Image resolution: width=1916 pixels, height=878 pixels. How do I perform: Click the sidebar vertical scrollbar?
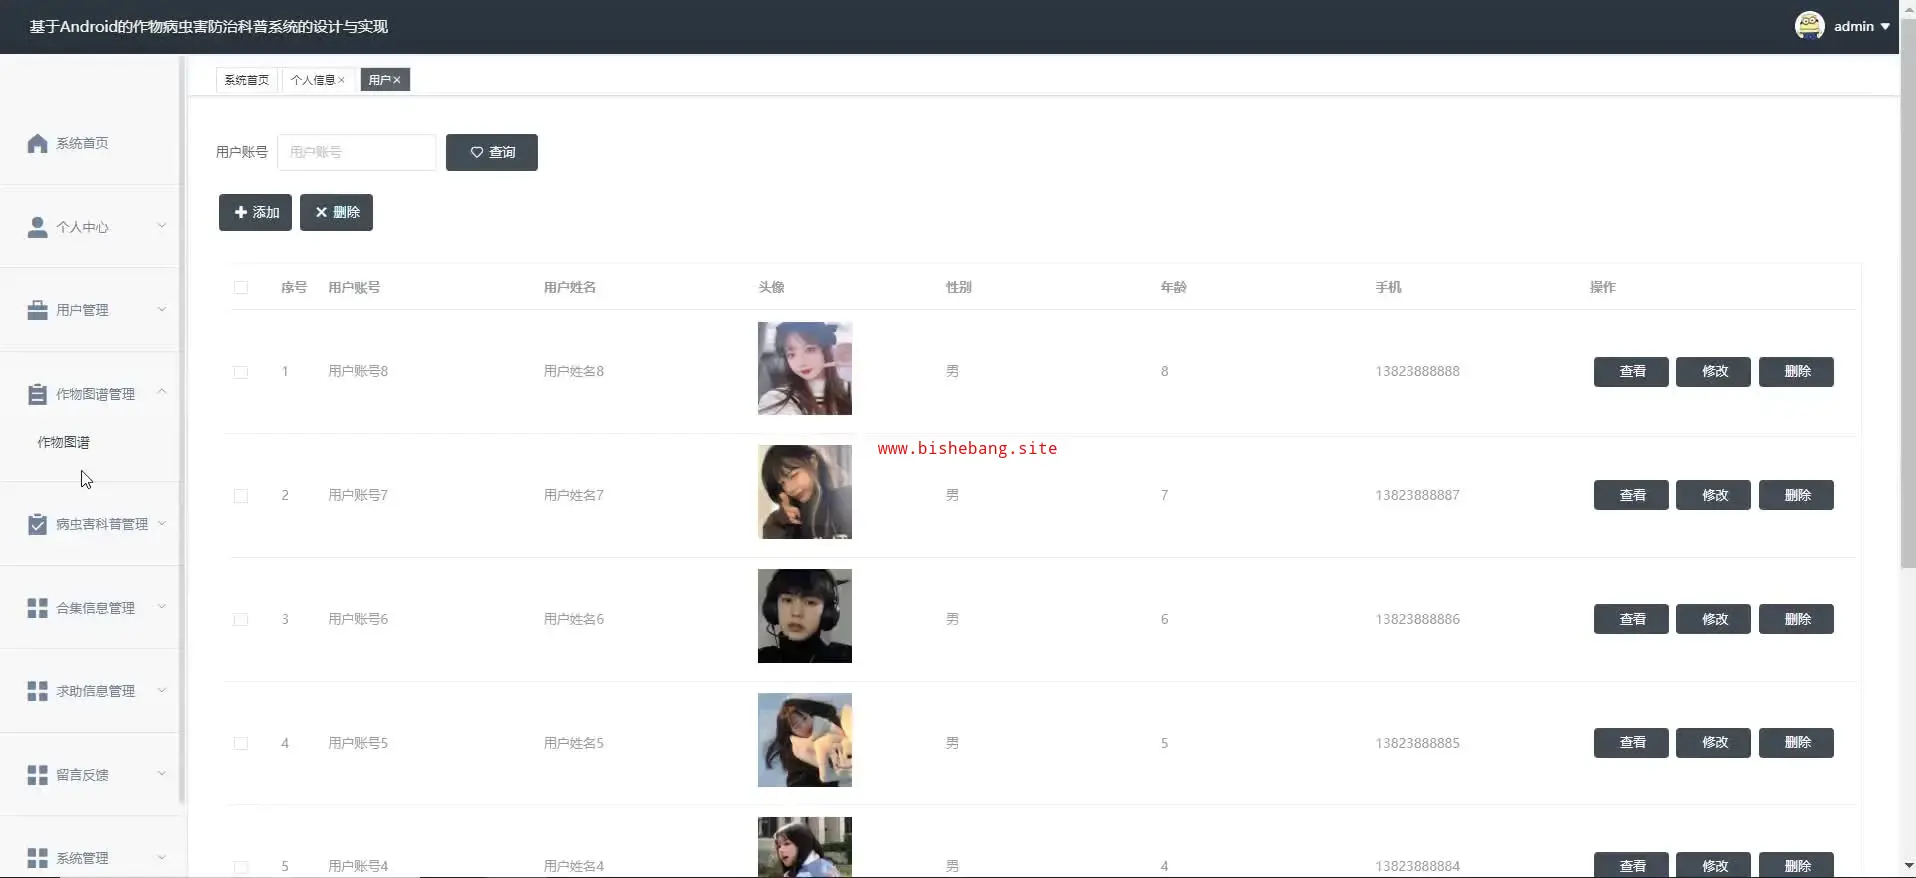tap(182, 430)
